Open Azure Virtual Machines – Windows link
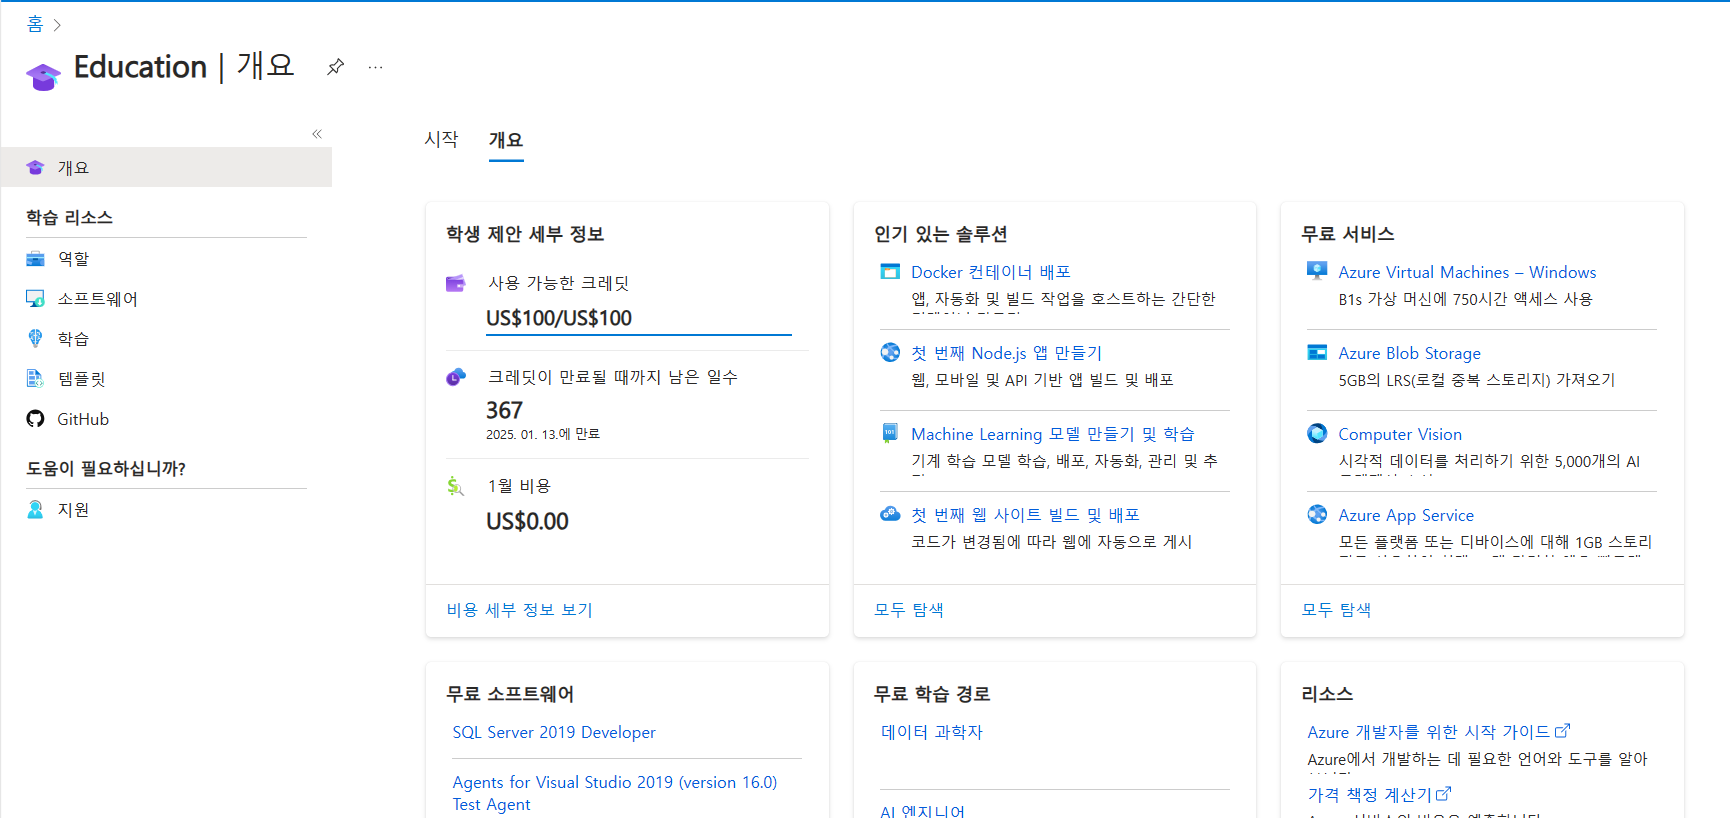 (1467, 272)
